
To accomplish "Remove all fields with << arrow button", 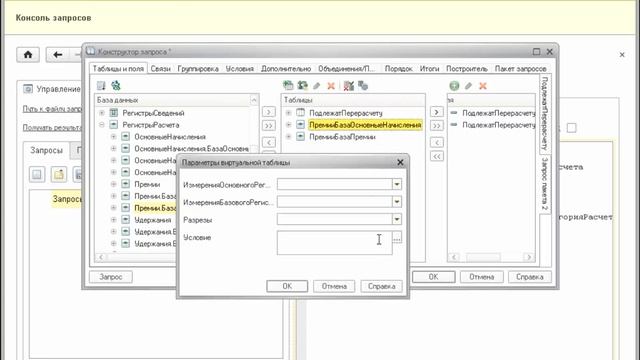I will (437, 156).
